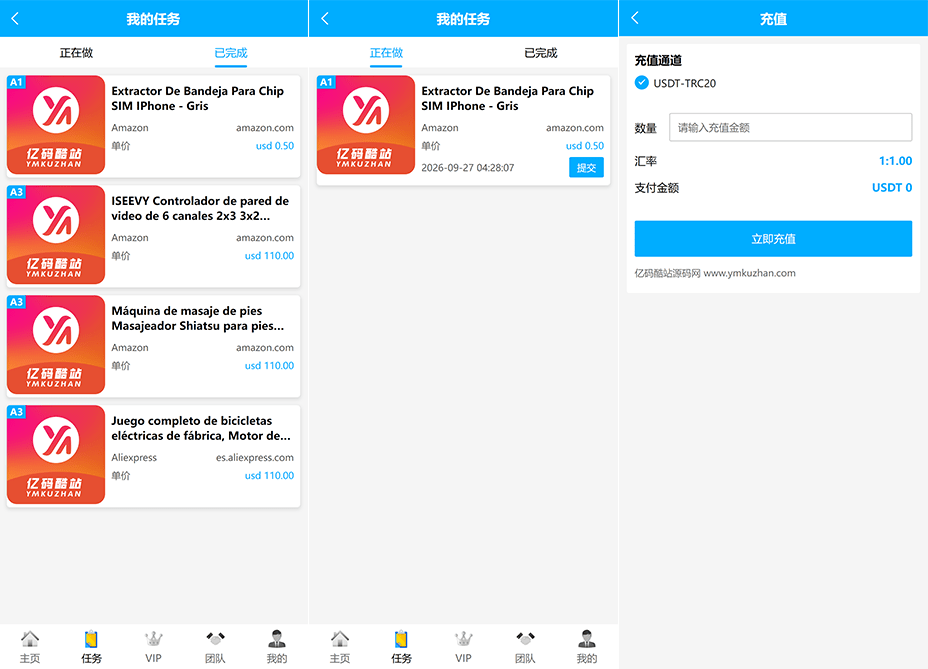Screen dimensions: 928x669
Task: Click Aliexpress label on bicicletas card
Action: (x=134, y=458)
